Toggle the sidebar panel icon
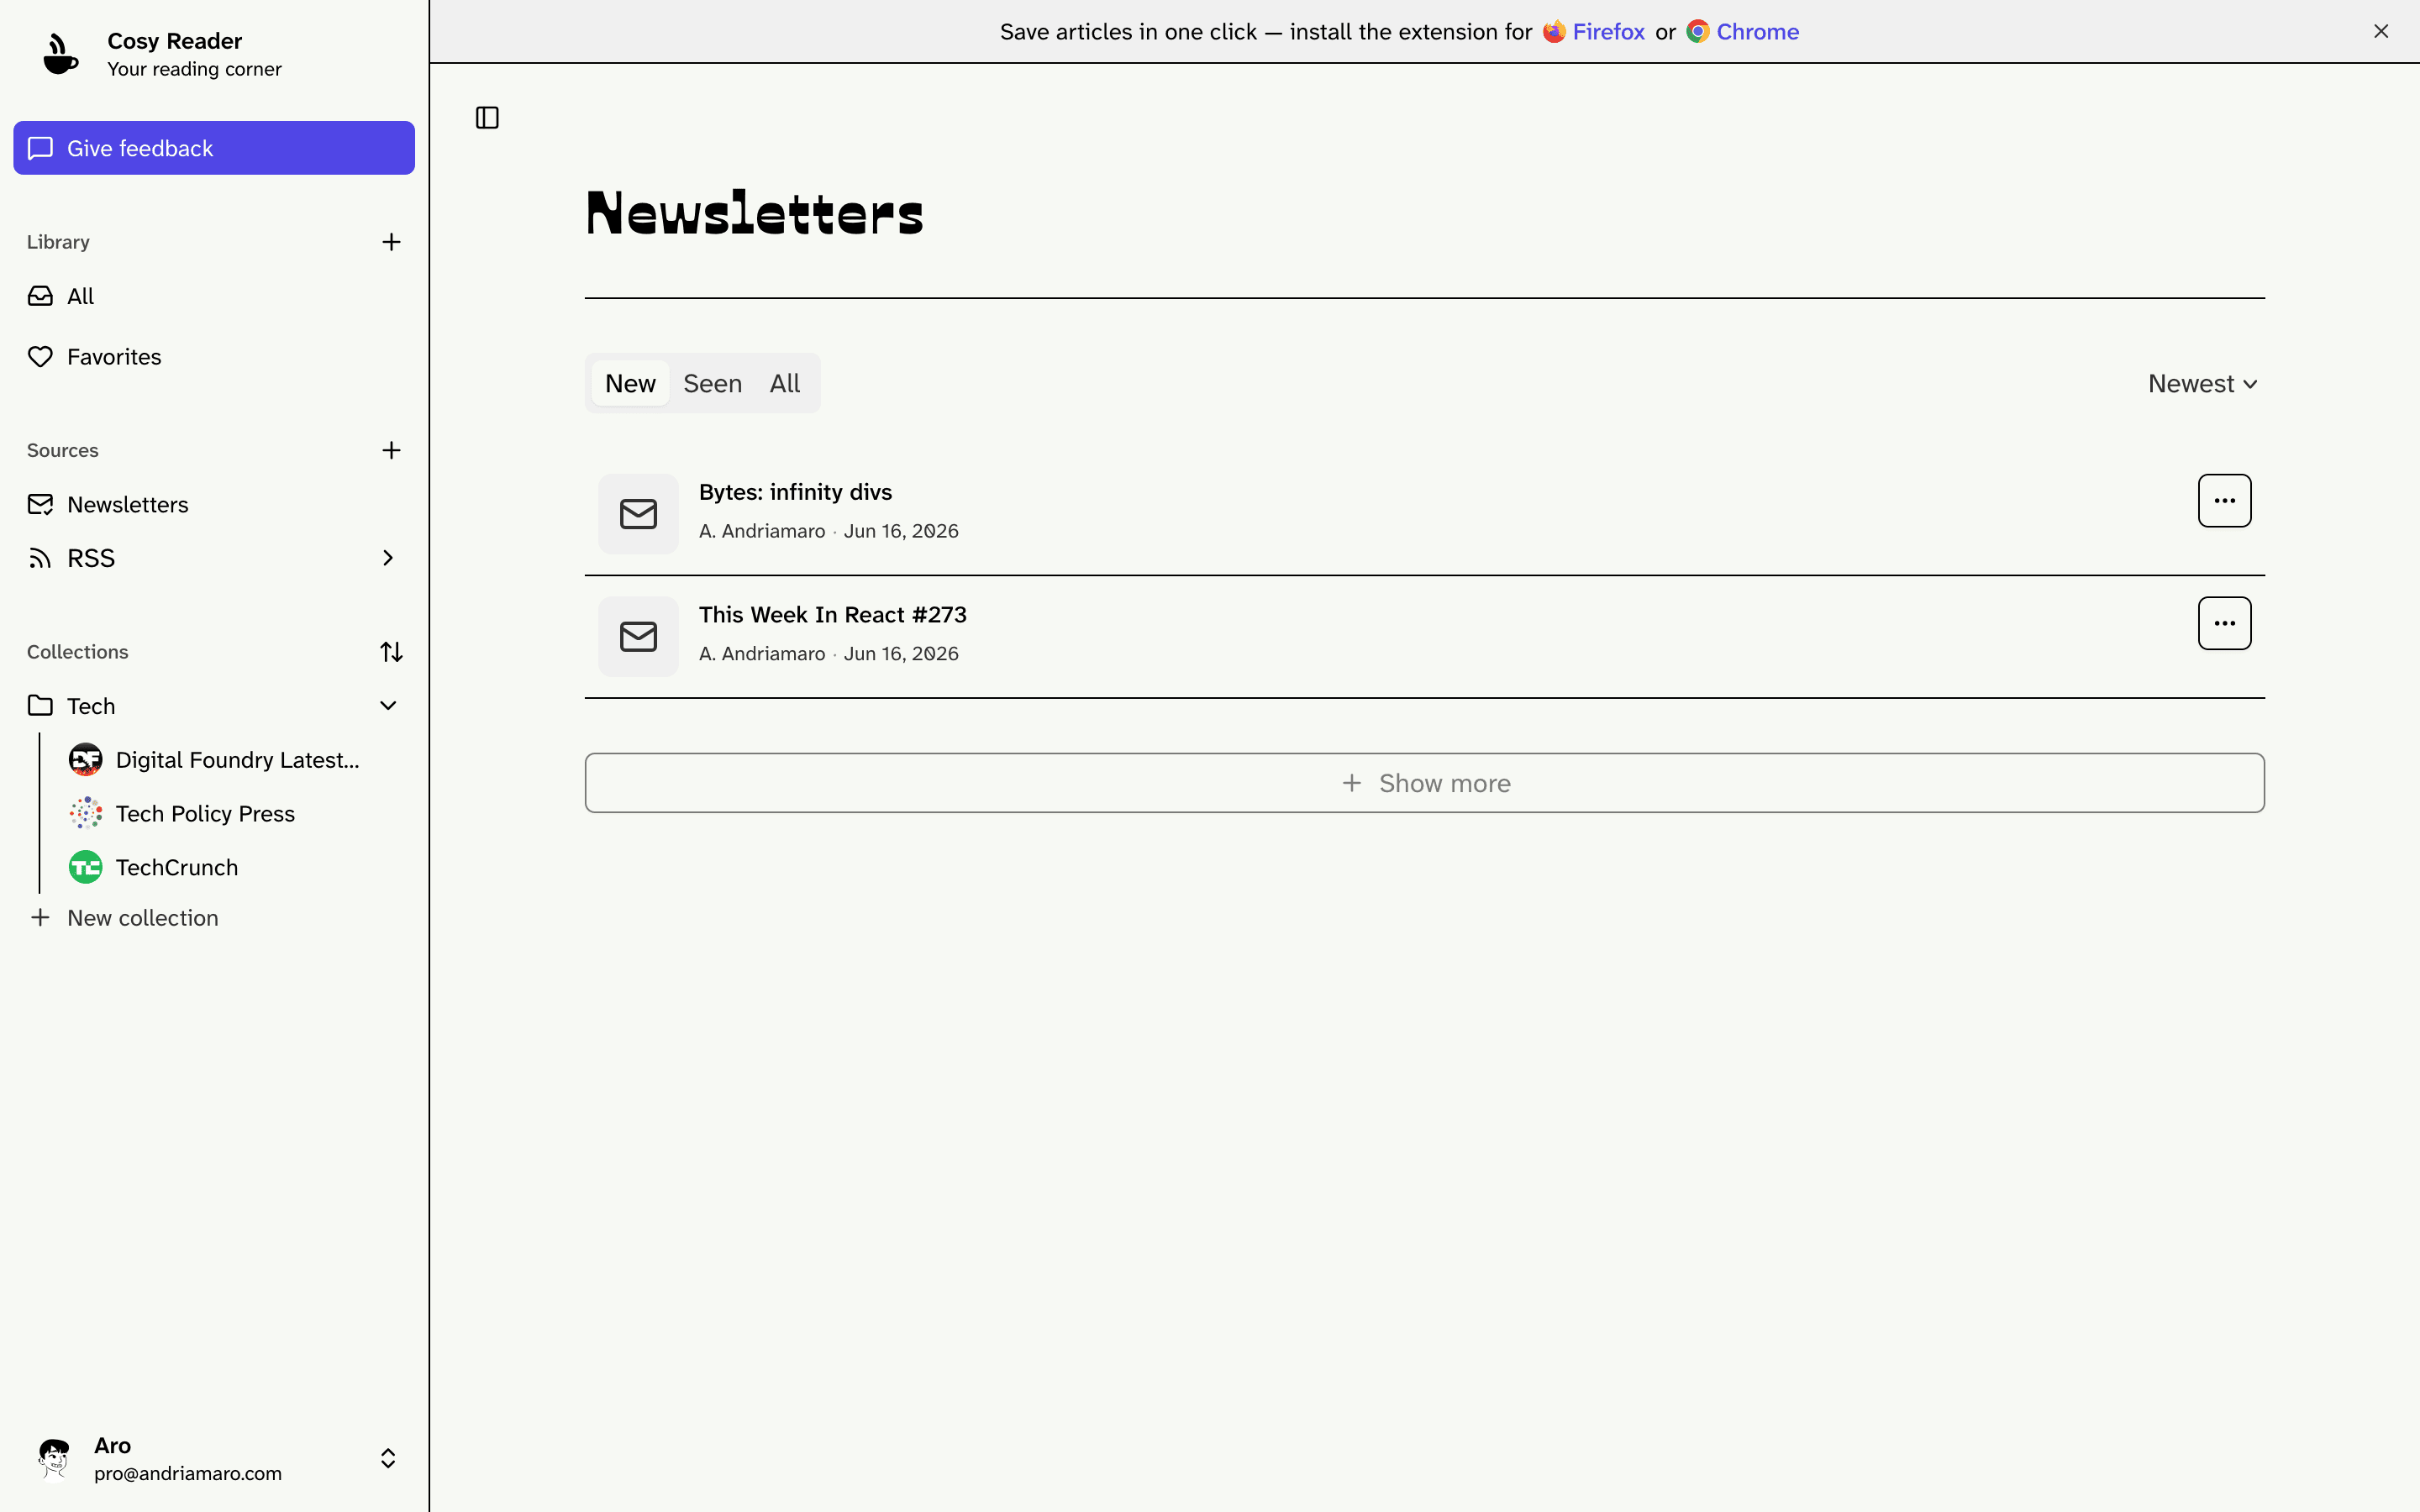The width and height of the screenshot is (2420, 1512). point(487,118)
